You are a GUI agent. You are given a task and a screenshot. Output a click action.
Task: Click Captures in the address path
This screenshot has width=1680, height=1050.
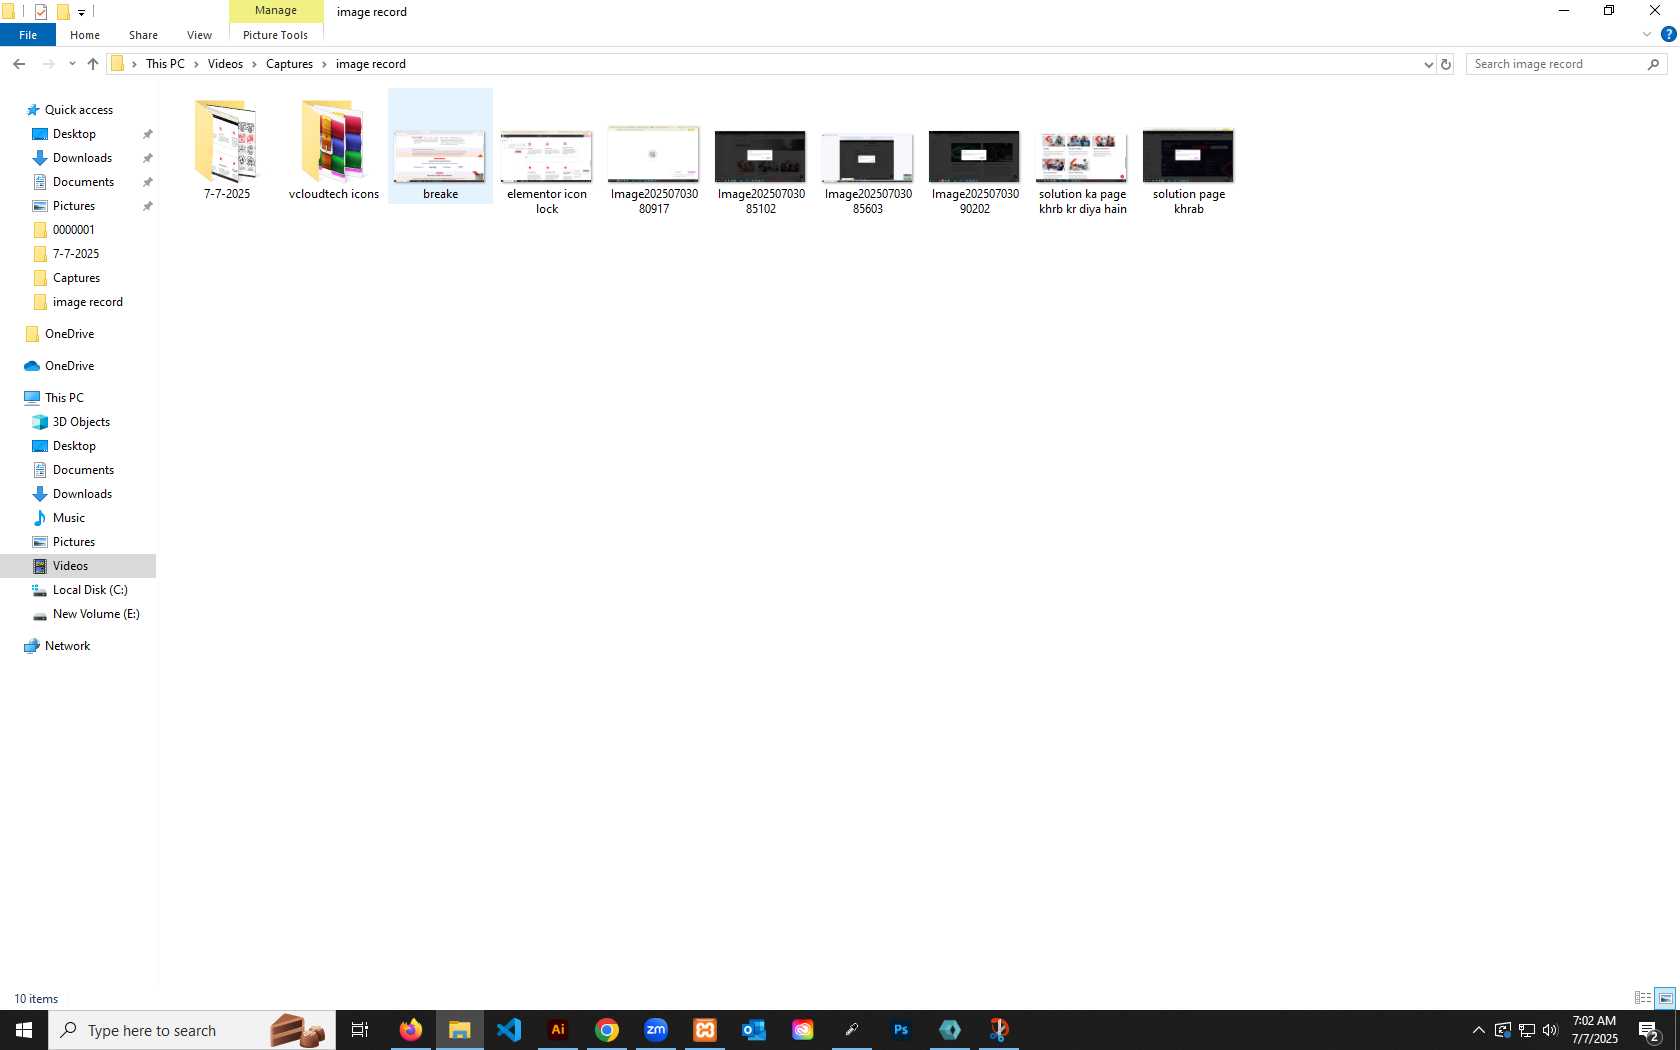point(289,64)
